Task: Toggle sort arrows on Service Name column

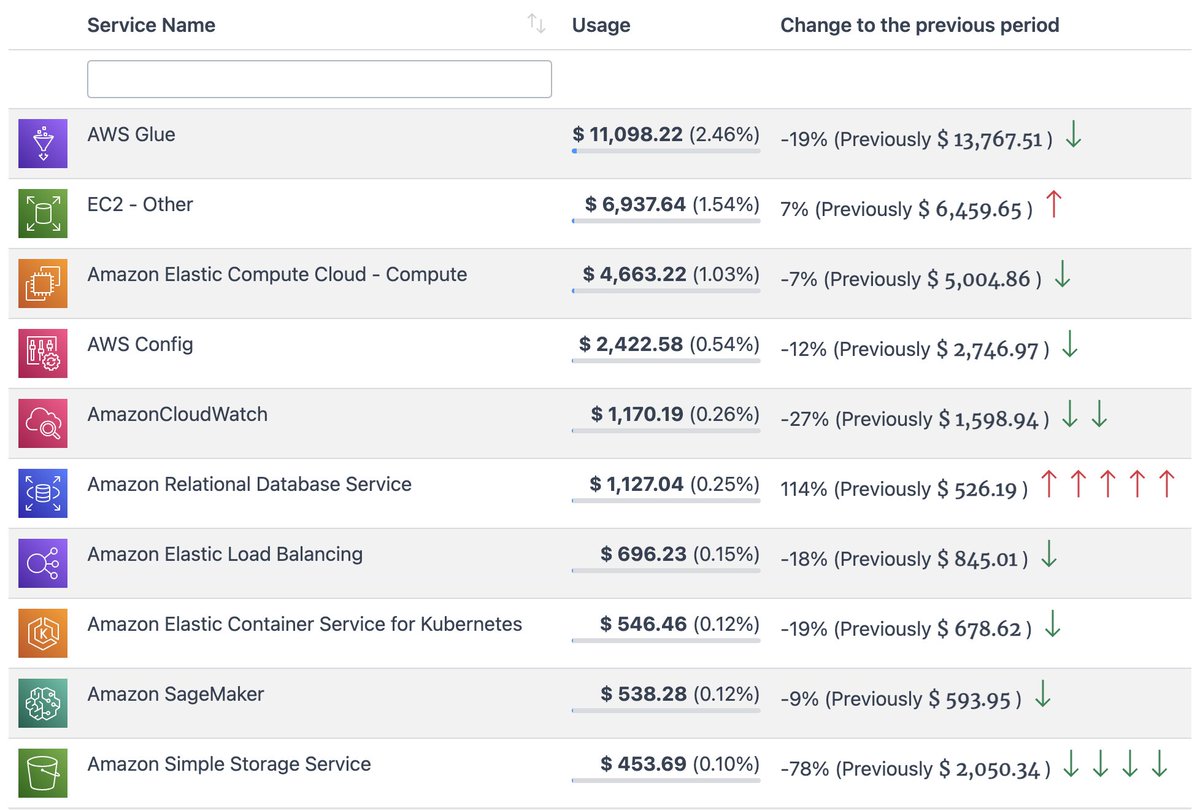Action: 537,25
